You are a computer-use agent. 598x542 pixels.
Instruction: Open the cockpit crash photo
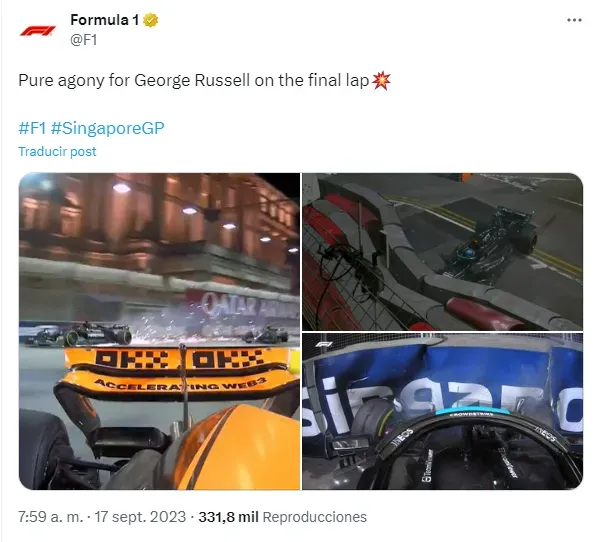(x=442, y=411)
